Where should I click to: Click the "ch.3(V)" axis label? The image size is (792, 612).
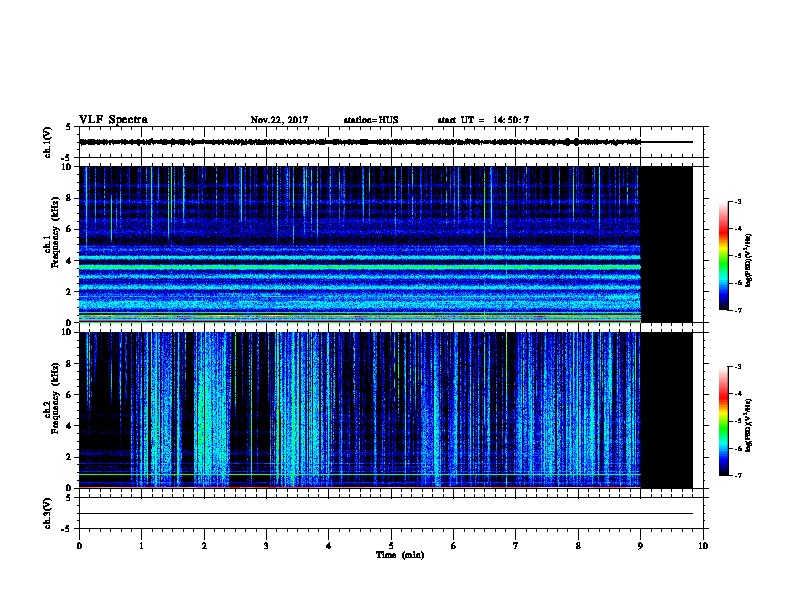coord(48,513)
